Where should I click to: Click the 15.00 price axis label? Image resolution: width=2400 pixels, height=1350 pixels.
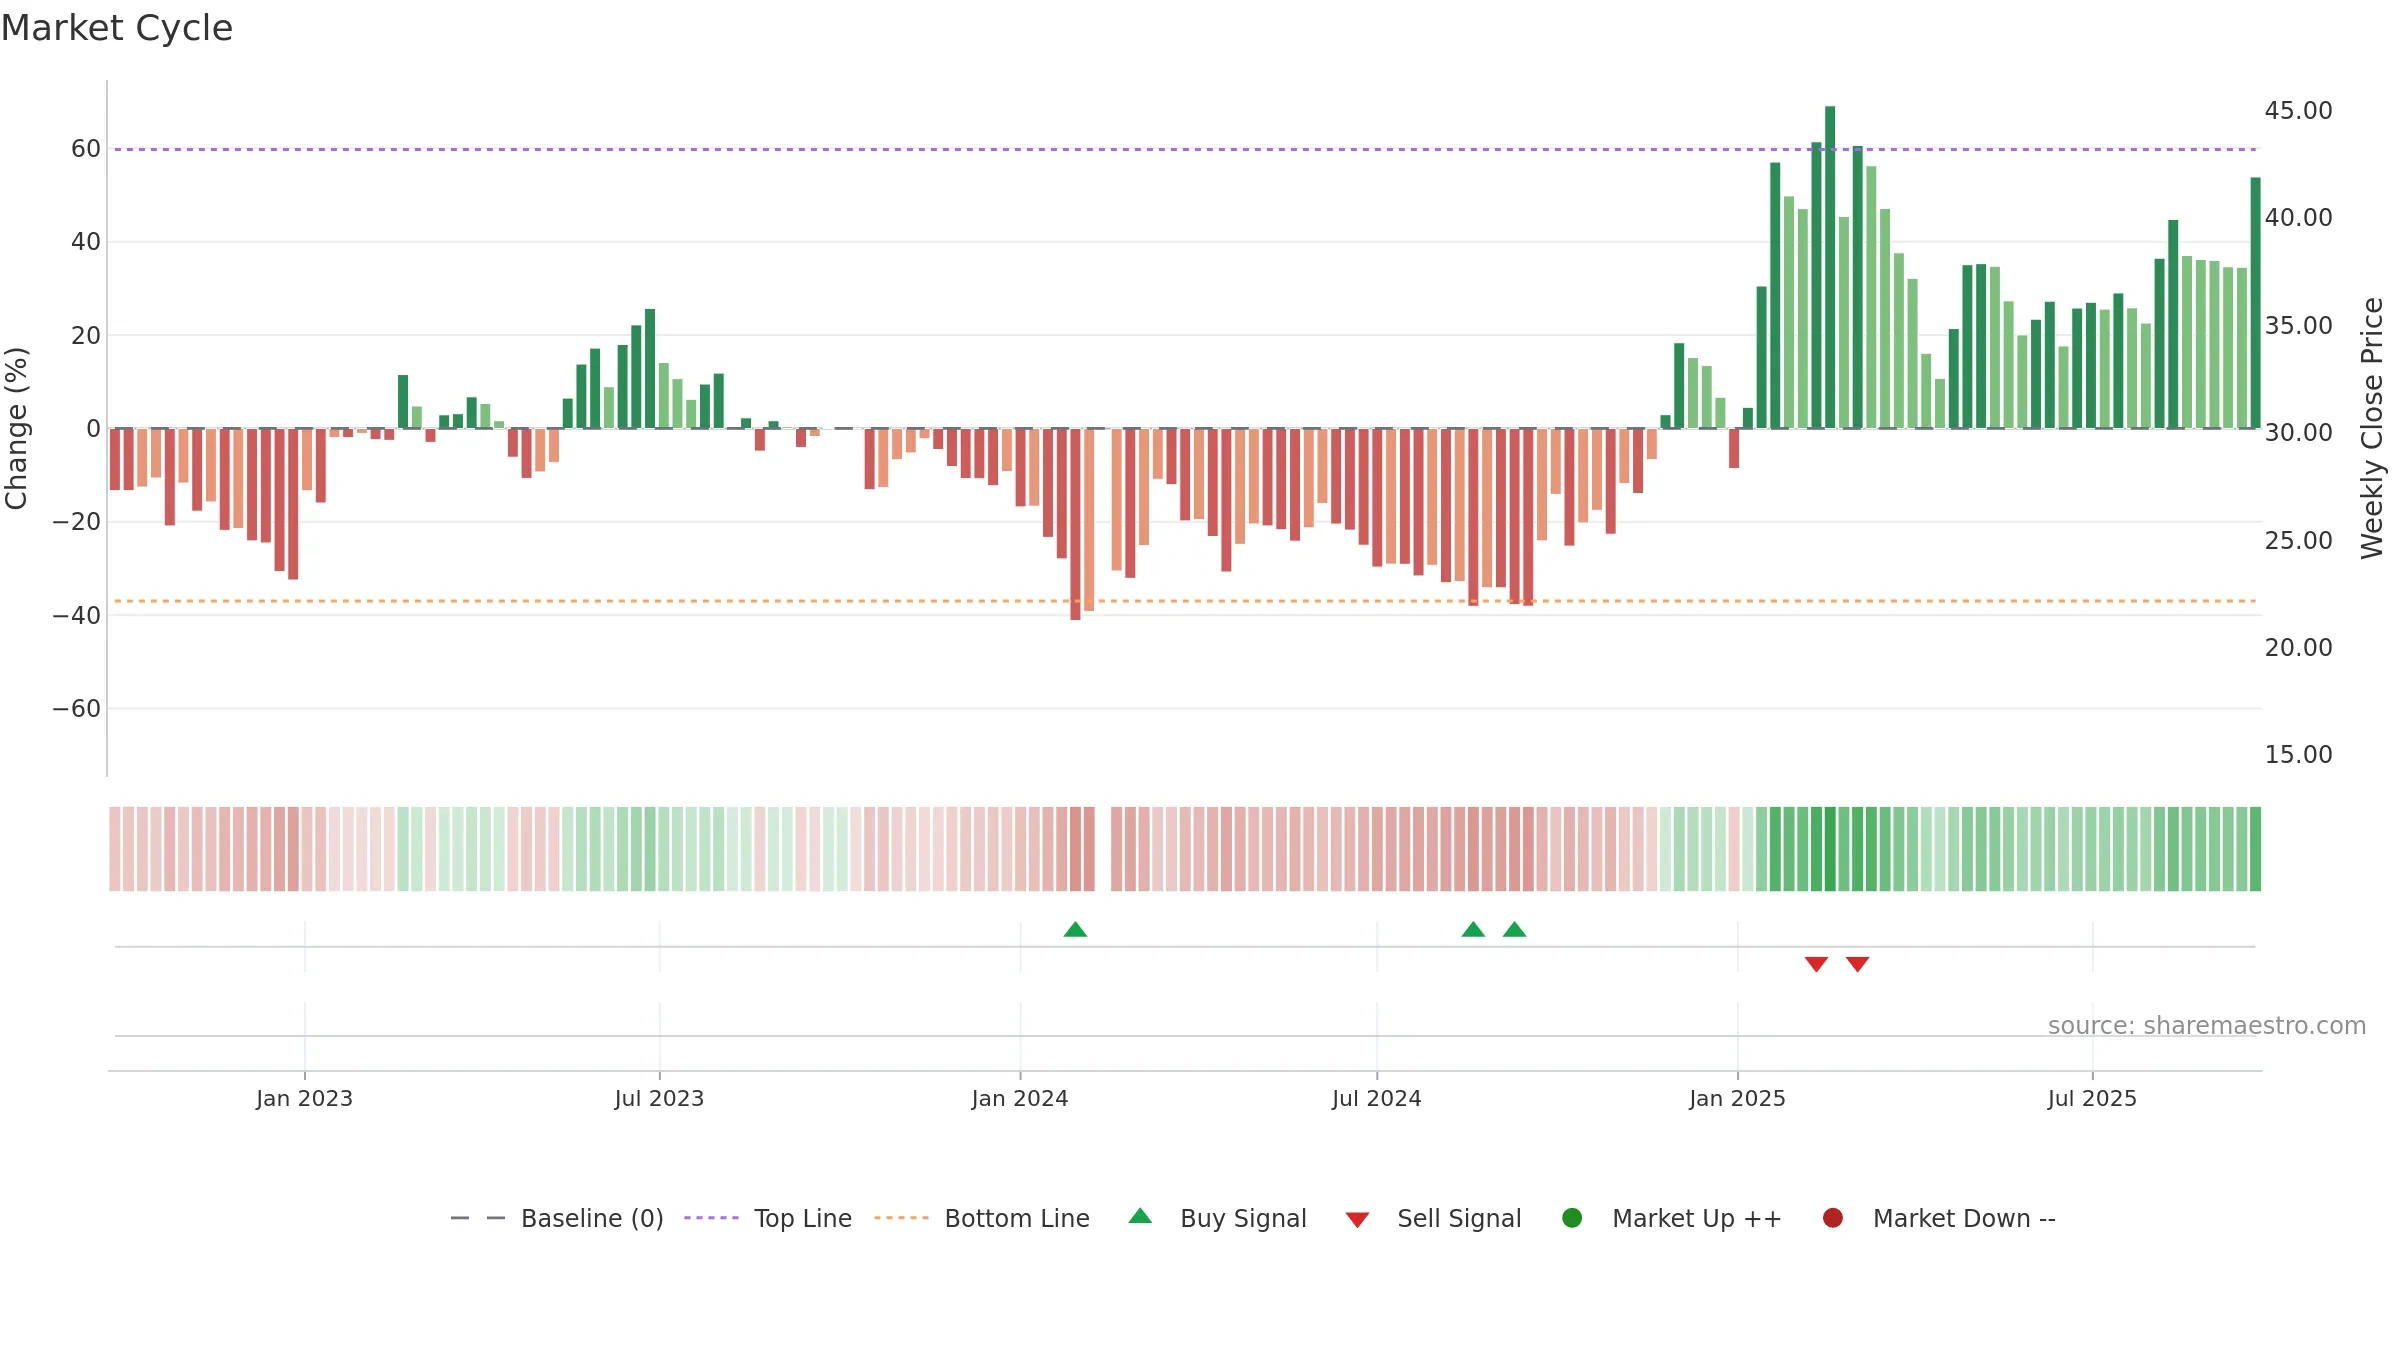click(2298, 754)
